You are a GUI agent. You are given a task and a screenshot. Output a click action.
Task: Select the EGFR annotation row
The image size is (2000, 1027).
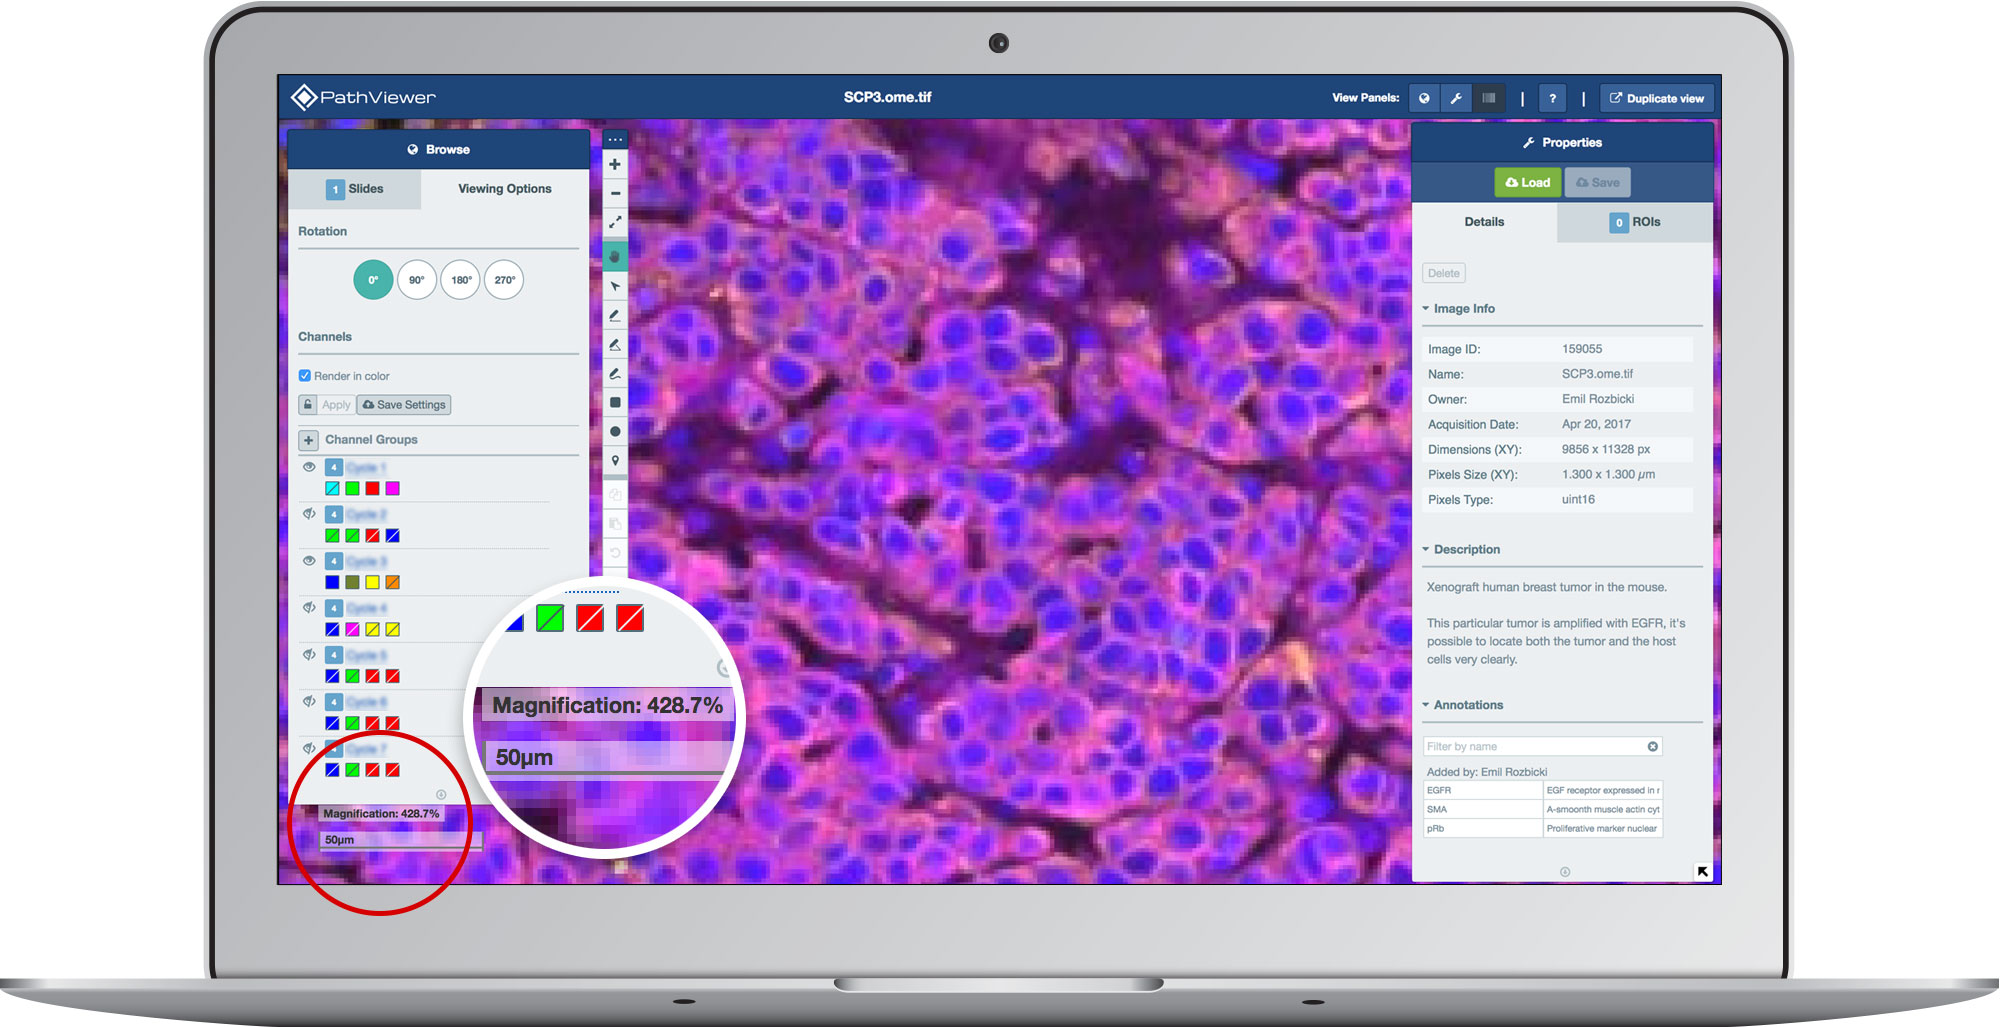tap(1542, 790)
